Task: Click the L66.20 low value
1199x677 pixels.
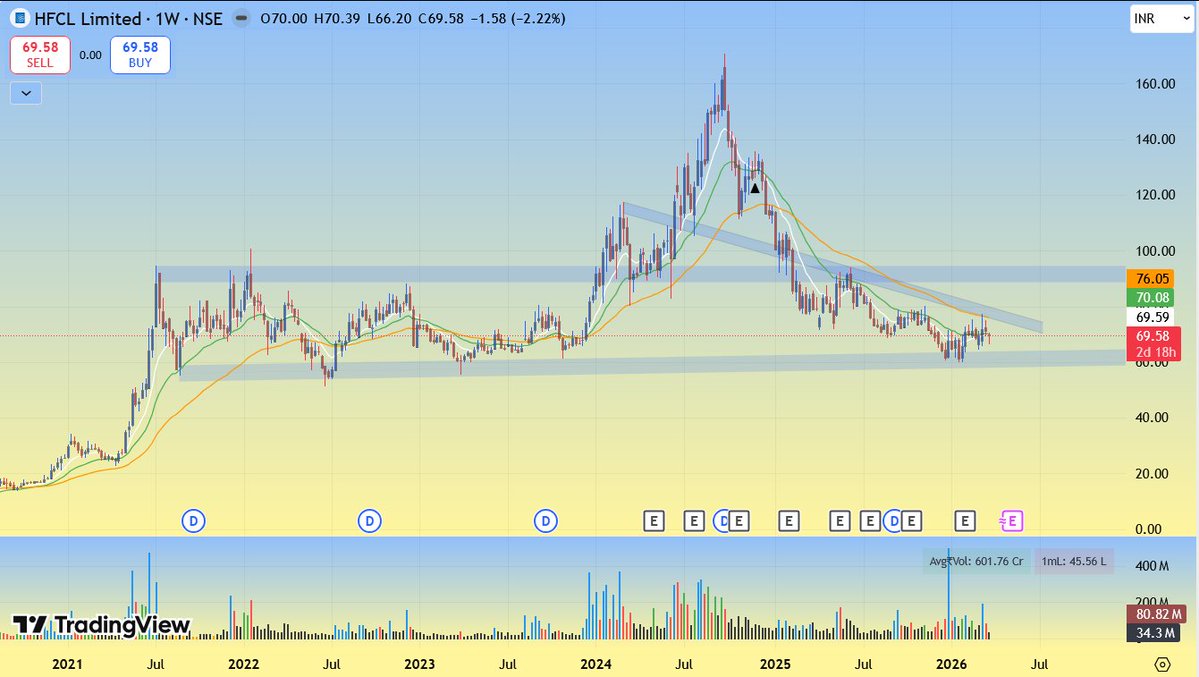Action: (388, 18)
